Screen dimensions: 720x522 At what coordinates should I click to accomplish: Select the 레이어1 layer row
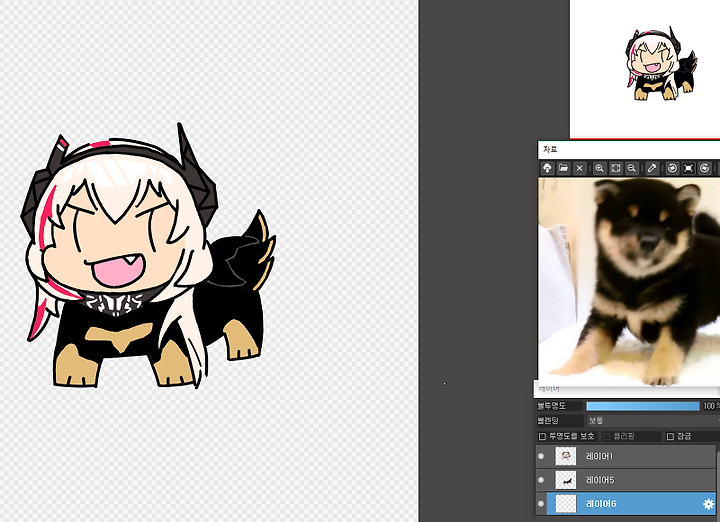coord(625,456)
